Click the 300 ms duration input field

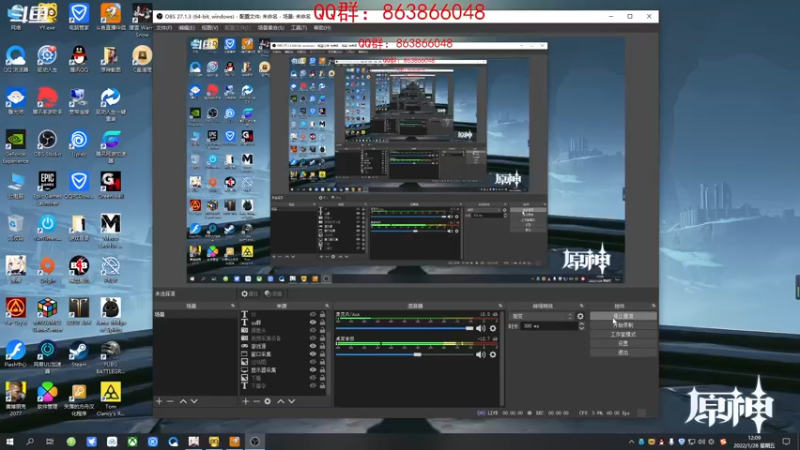coord(548,326)
